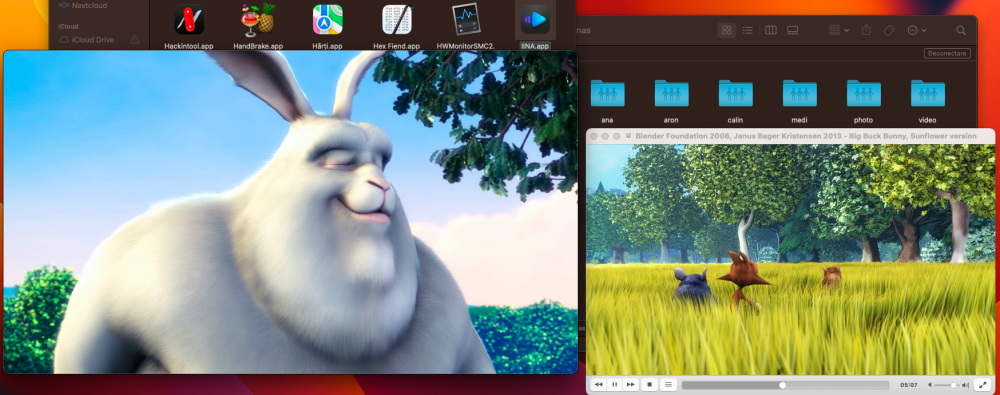The width and height of the screenshot is (1000, 395).
Task: Select the aron shared folder
Action: pyautogui.click(x=671, y=93)
